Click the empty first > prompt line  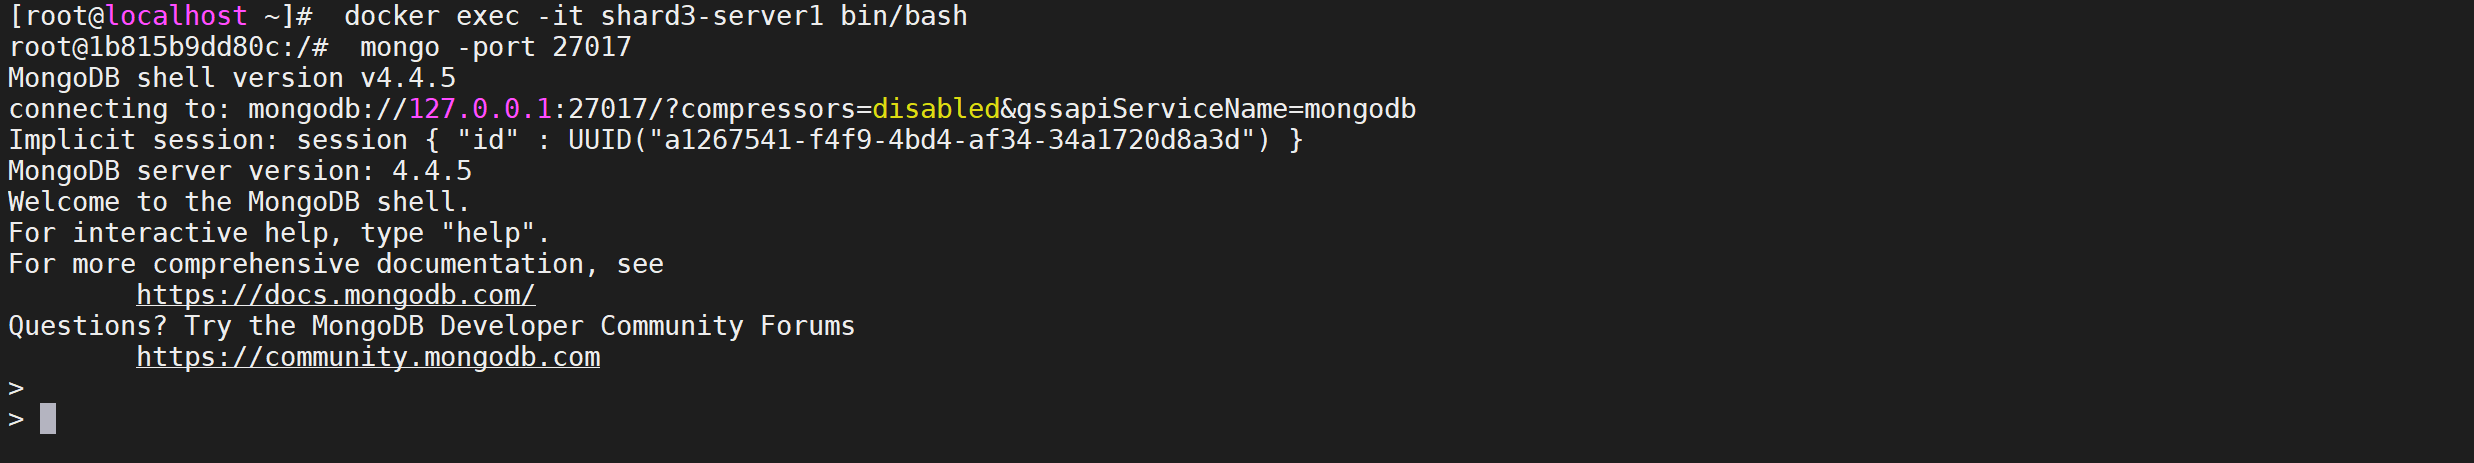click(x=16, y=388)
